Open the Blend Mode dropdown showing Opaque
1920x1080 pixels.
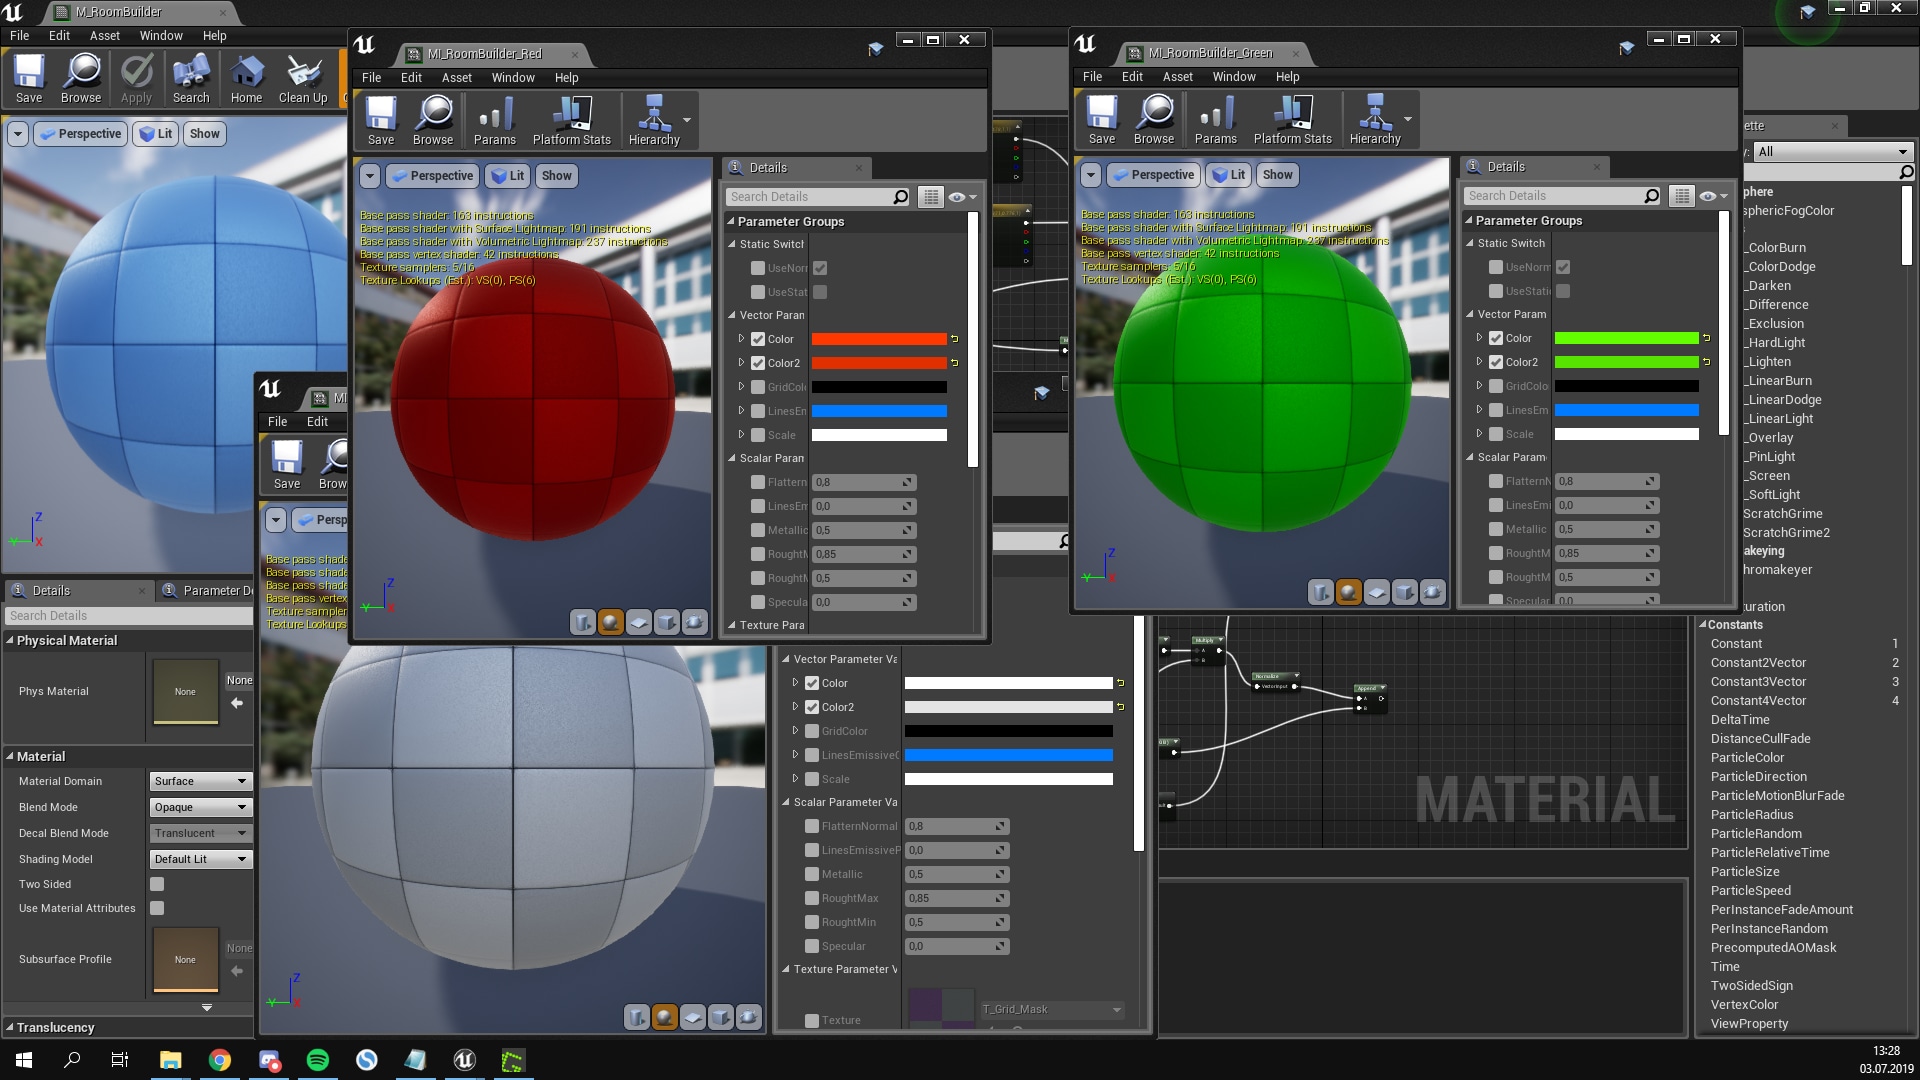(200, 806)
